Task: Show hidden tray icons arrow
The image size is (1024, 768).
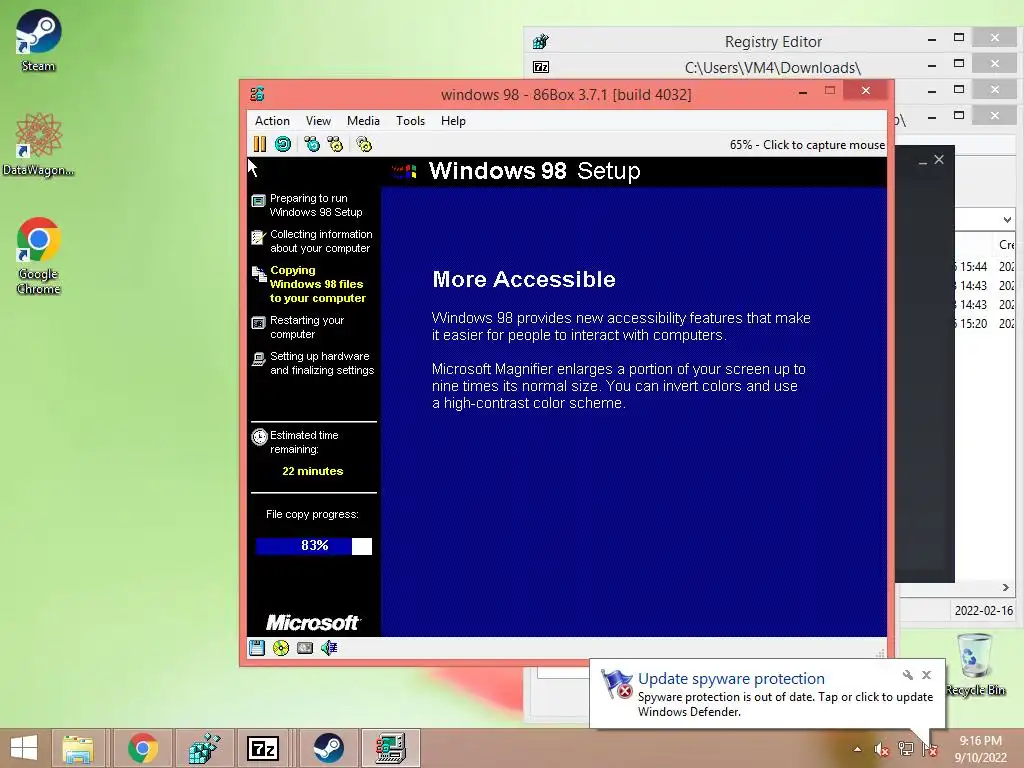Action: [857, 749]
